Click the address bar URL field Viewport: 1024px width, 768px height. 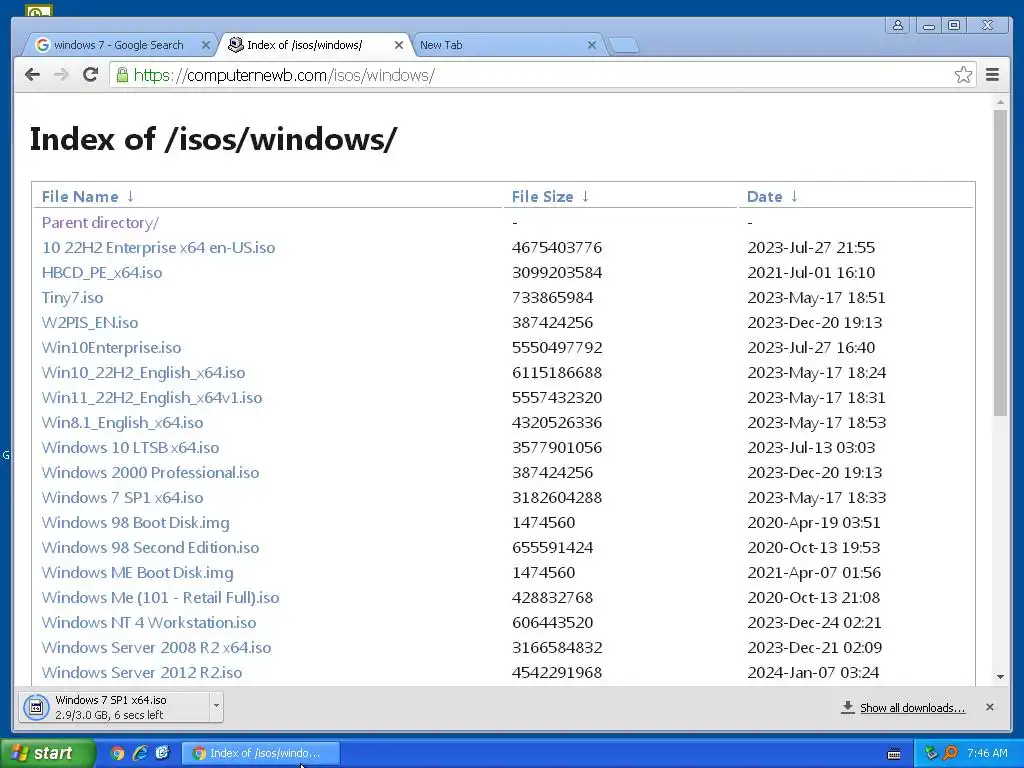coord(536,74)
